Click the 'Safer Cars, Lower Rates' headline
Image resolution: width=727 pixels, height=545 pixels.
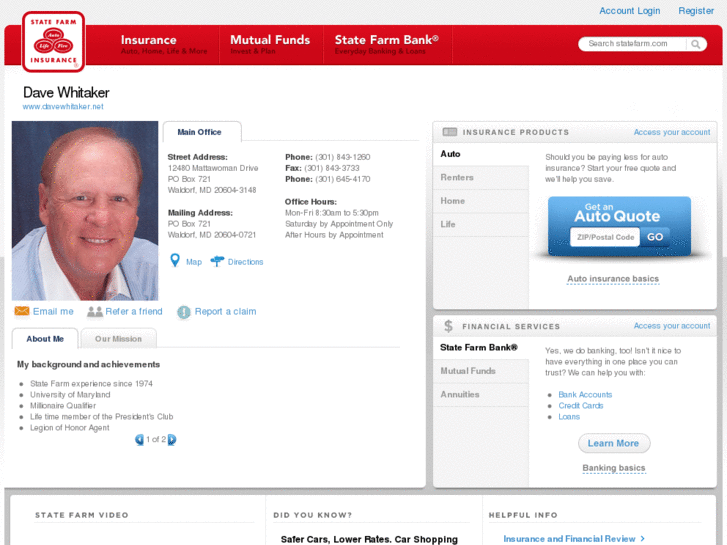point(369,539)
